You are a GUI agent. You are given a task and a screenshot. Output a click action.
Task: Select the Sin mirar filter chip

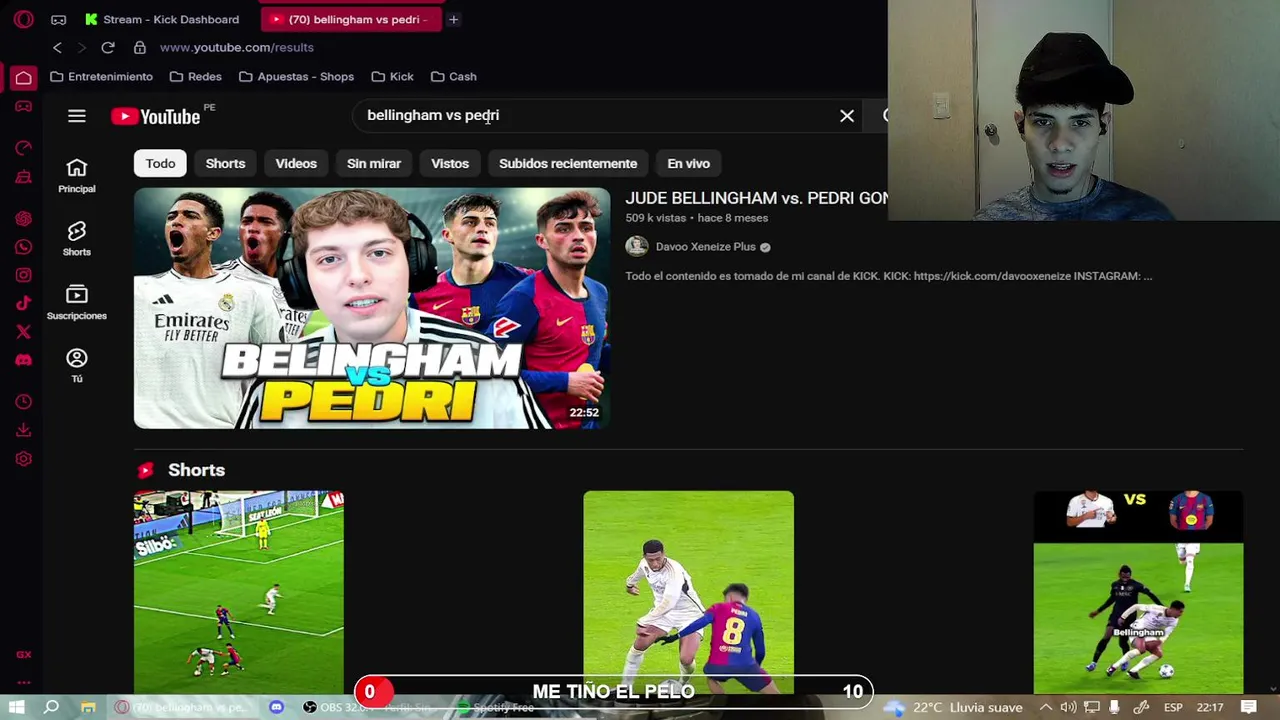(x=374, y=163)
